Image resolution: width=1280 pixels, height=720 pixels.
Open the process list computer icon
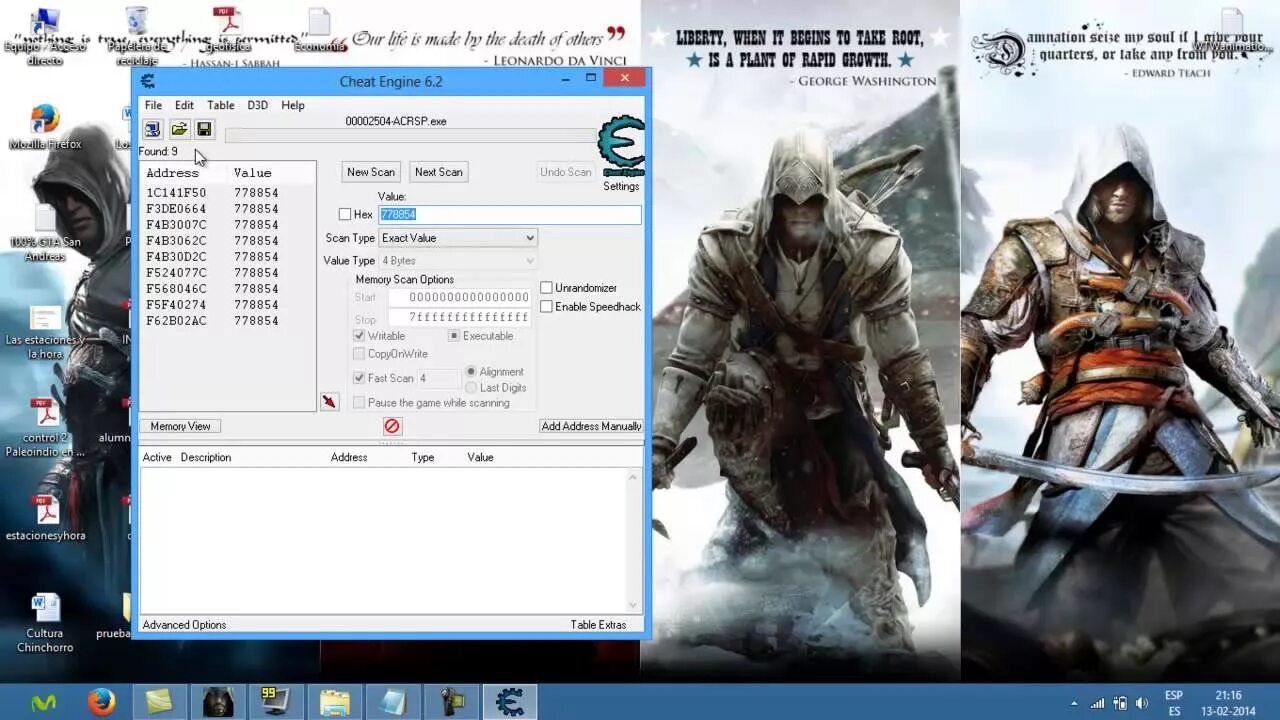(152, 129)
